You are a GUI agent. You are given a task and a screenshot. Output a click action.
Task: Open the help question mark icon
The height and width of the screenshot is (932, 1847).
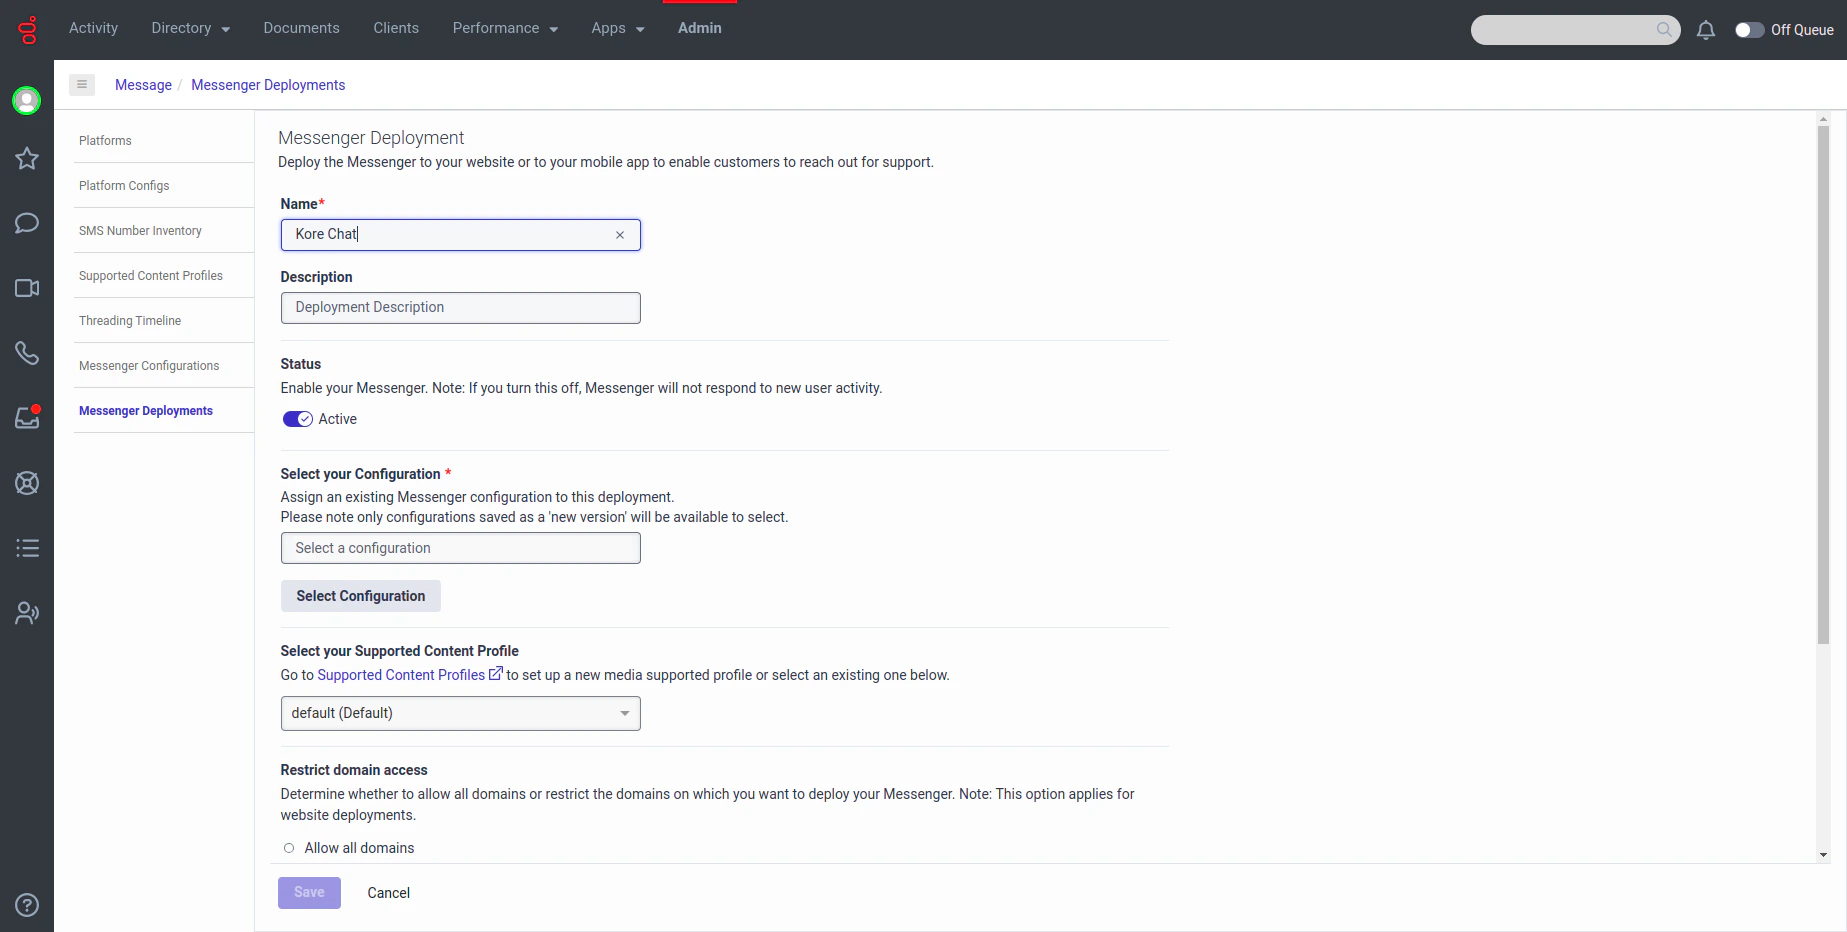27,905
